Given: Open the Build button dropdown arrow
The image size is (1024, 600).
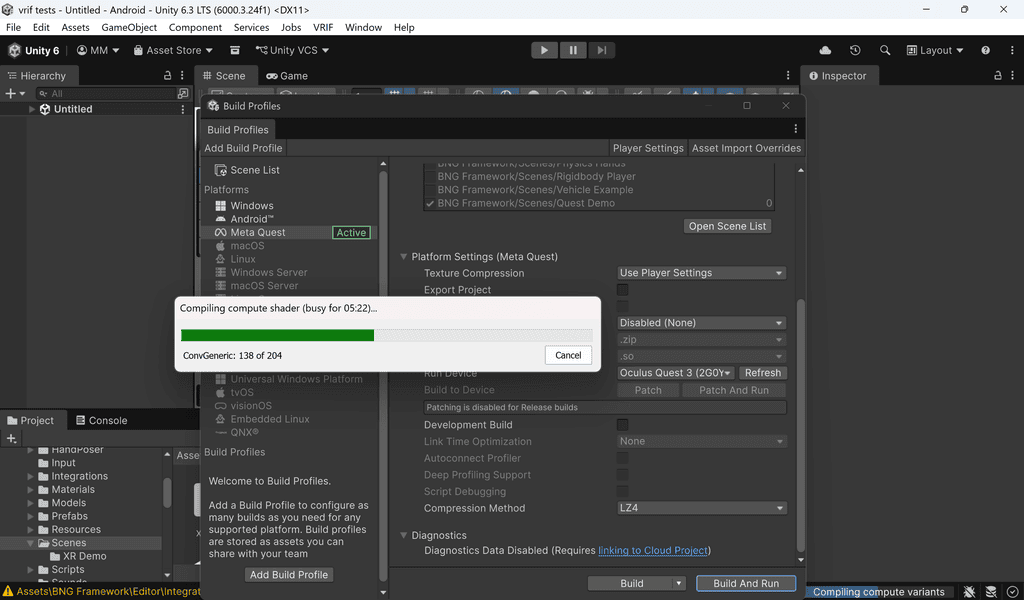Looking at the screenshot, I should [679, 584].
